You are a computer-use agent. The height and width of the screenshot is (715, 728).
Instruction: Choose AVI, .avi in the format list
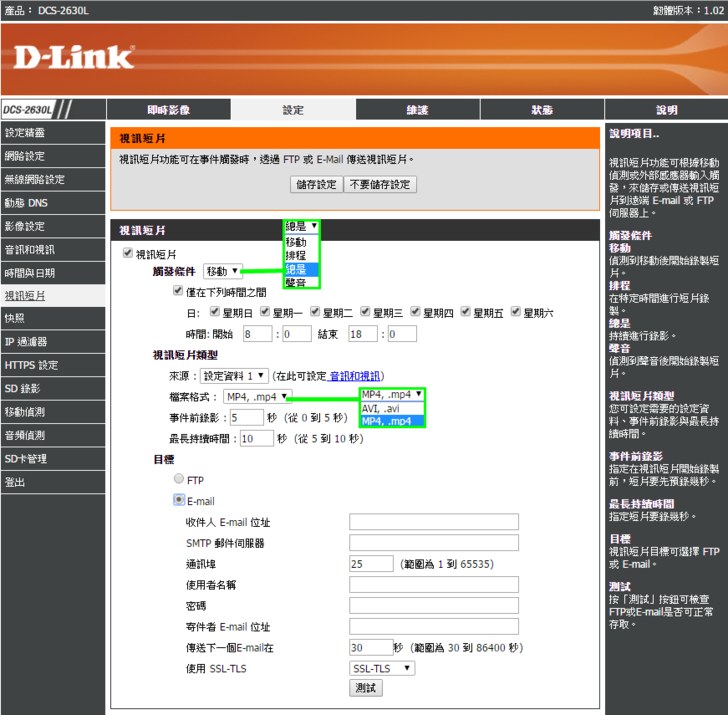[380, 408]
